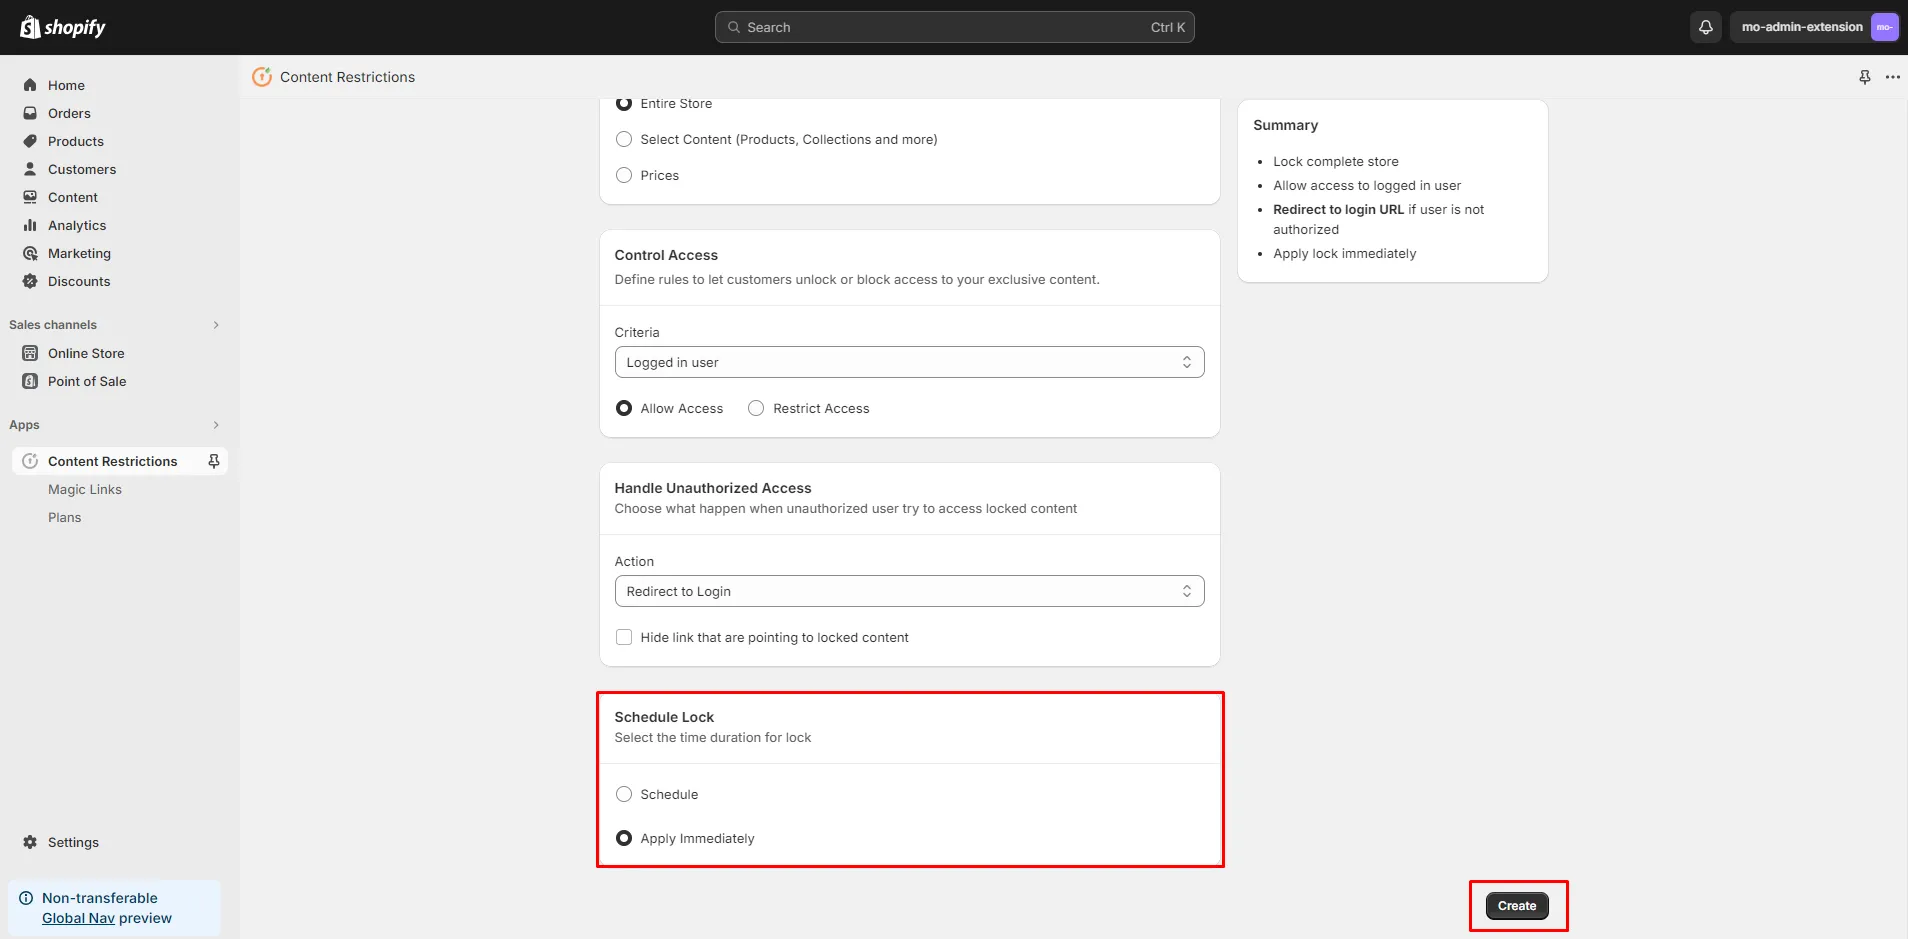This screenshot has width=1908, height=939.
Task: Open the Action dropdown for Redirect to Login
Action: click(908, 591)
